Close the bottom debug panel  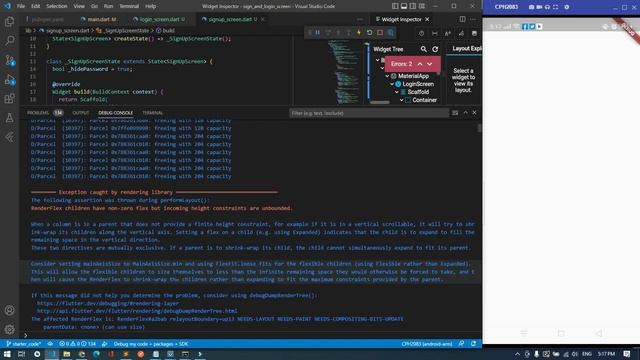point(474,113)
